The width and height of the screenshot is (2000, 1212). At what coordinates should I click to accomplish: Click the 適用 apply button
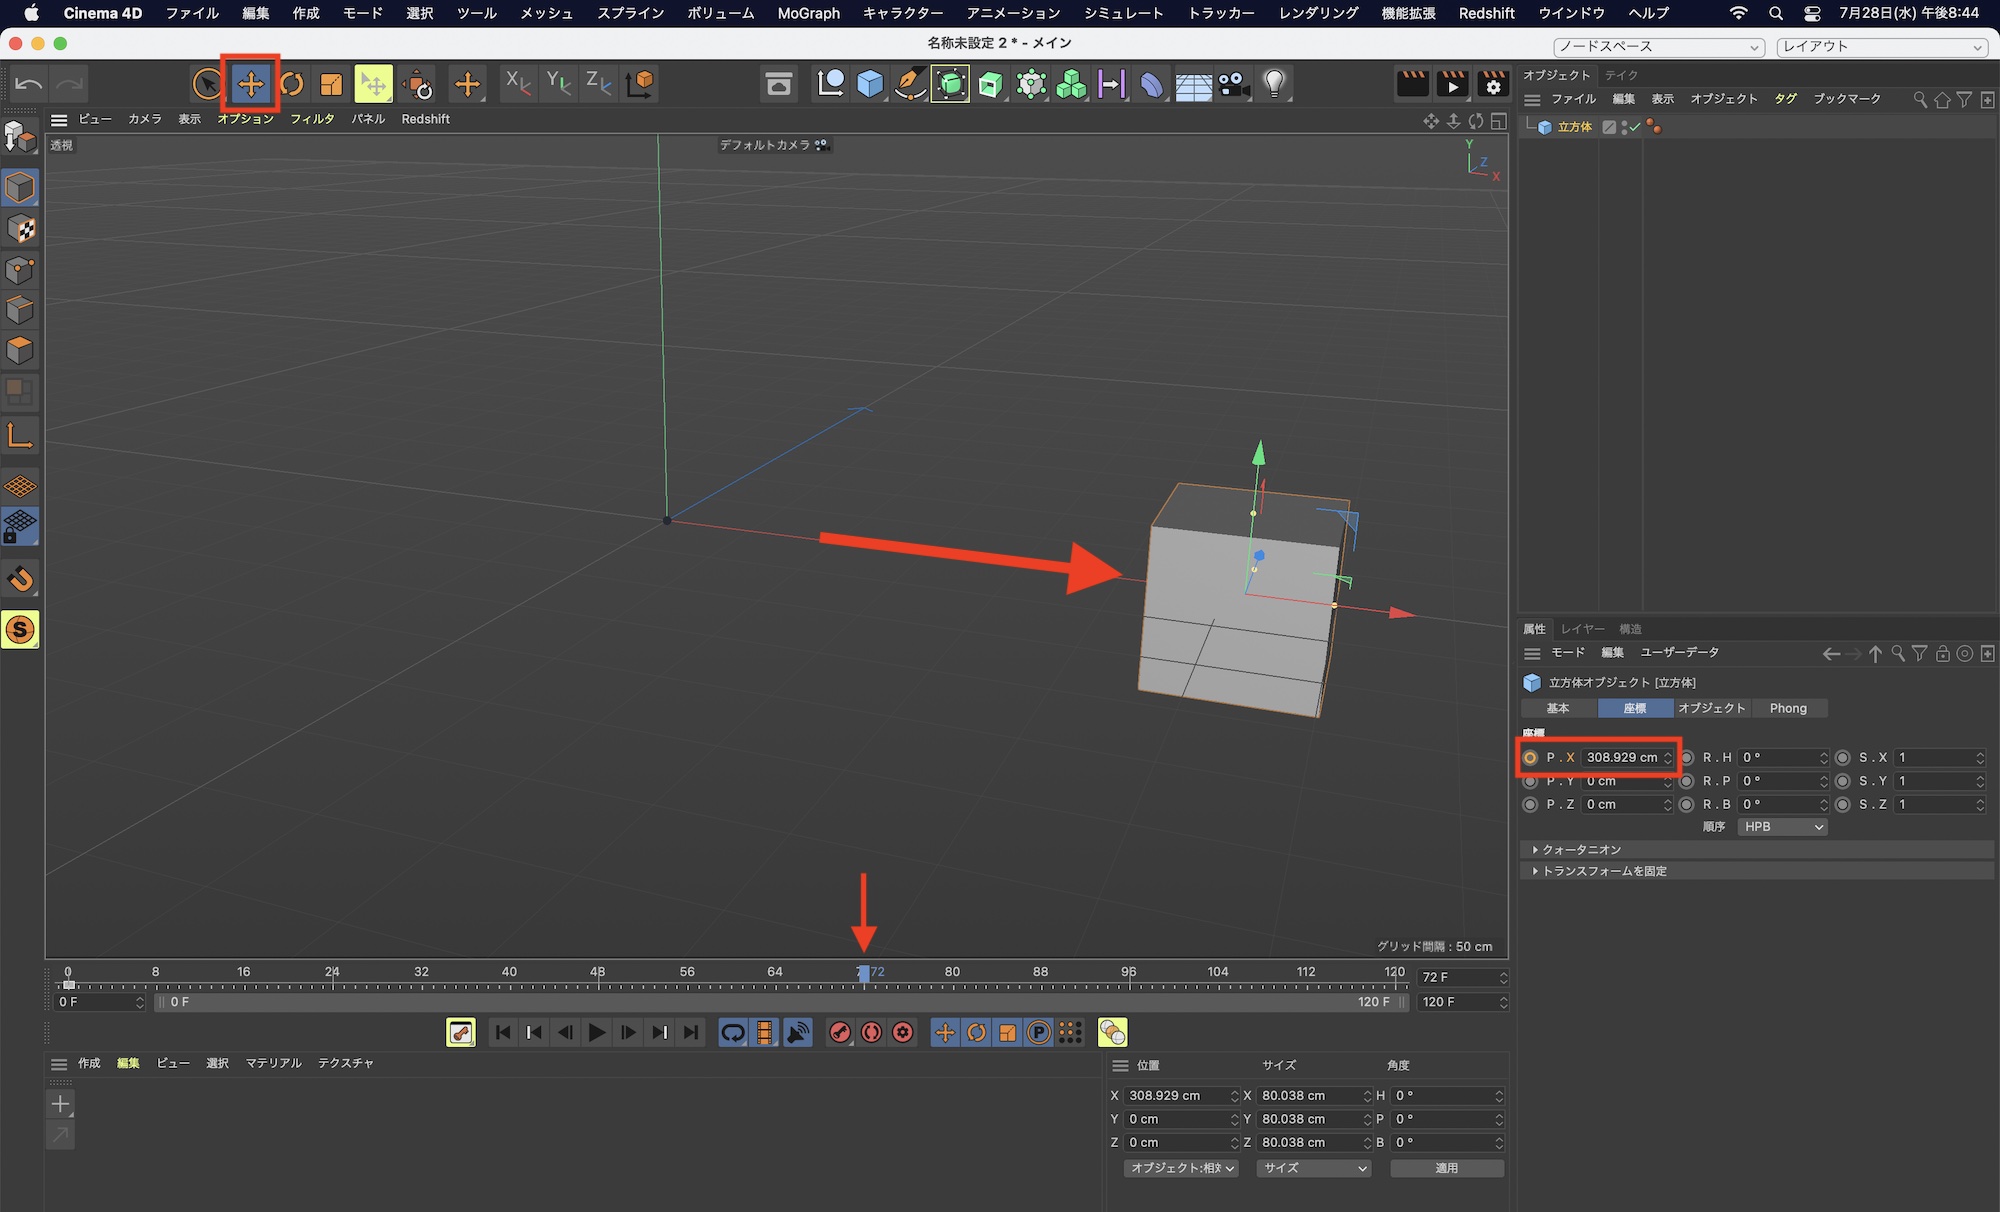coord(1446,1168)
